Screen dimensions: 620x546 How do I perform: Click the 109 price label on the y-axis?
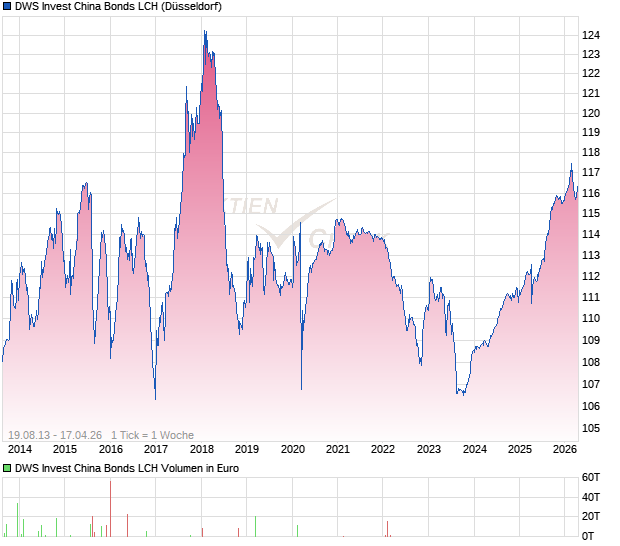591,340
